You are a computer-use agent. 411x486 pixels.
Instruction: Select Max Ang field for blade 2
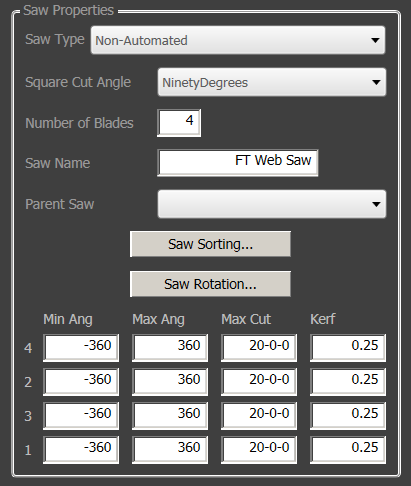coord(170,382)
